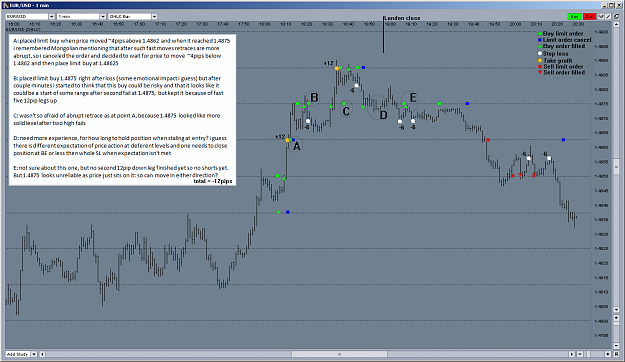The image size is (625, 362).
Task: Click the Limit order cancel legend entry
Action: 565,40
